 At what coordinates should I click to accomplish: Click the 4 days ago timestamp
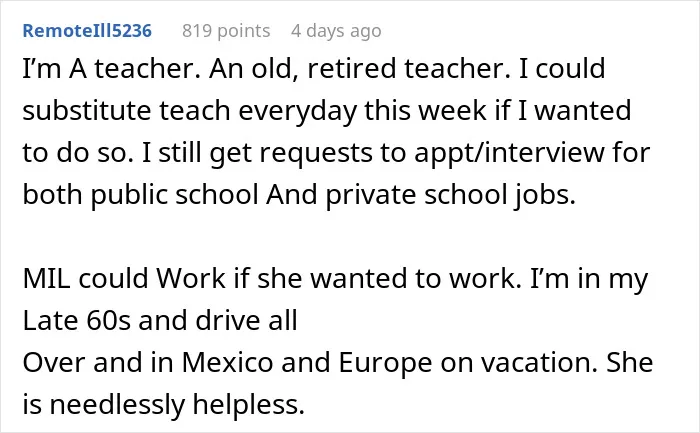(x=336, y=31)
